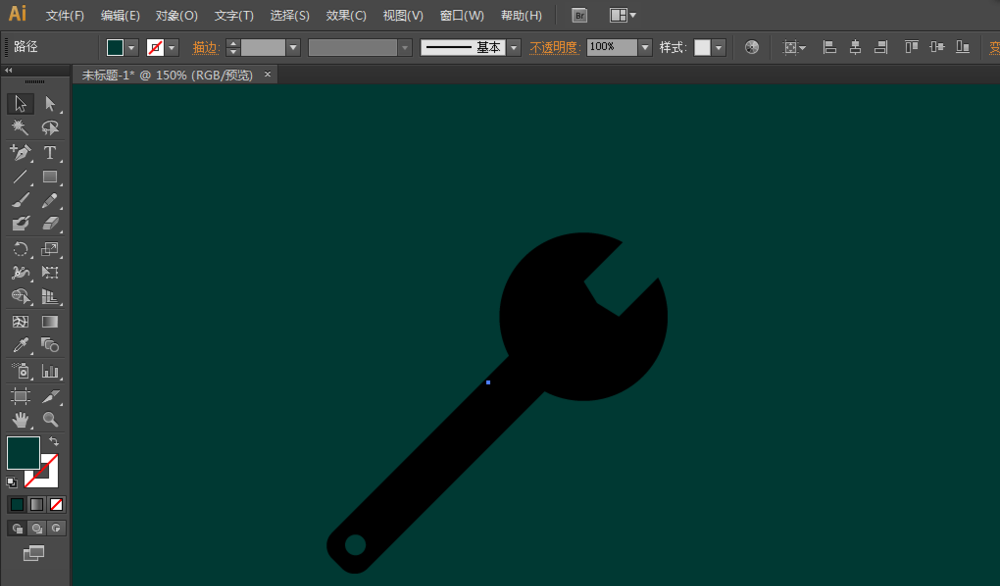The height and width of the screenshot is (586, 1000).
Task: Open the 效果(C) menu
Action: point(346,16)
